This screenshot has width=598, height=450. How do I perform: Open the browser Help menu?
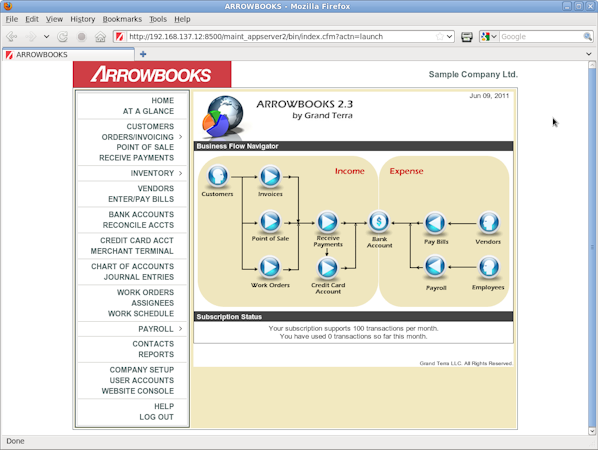182,19
